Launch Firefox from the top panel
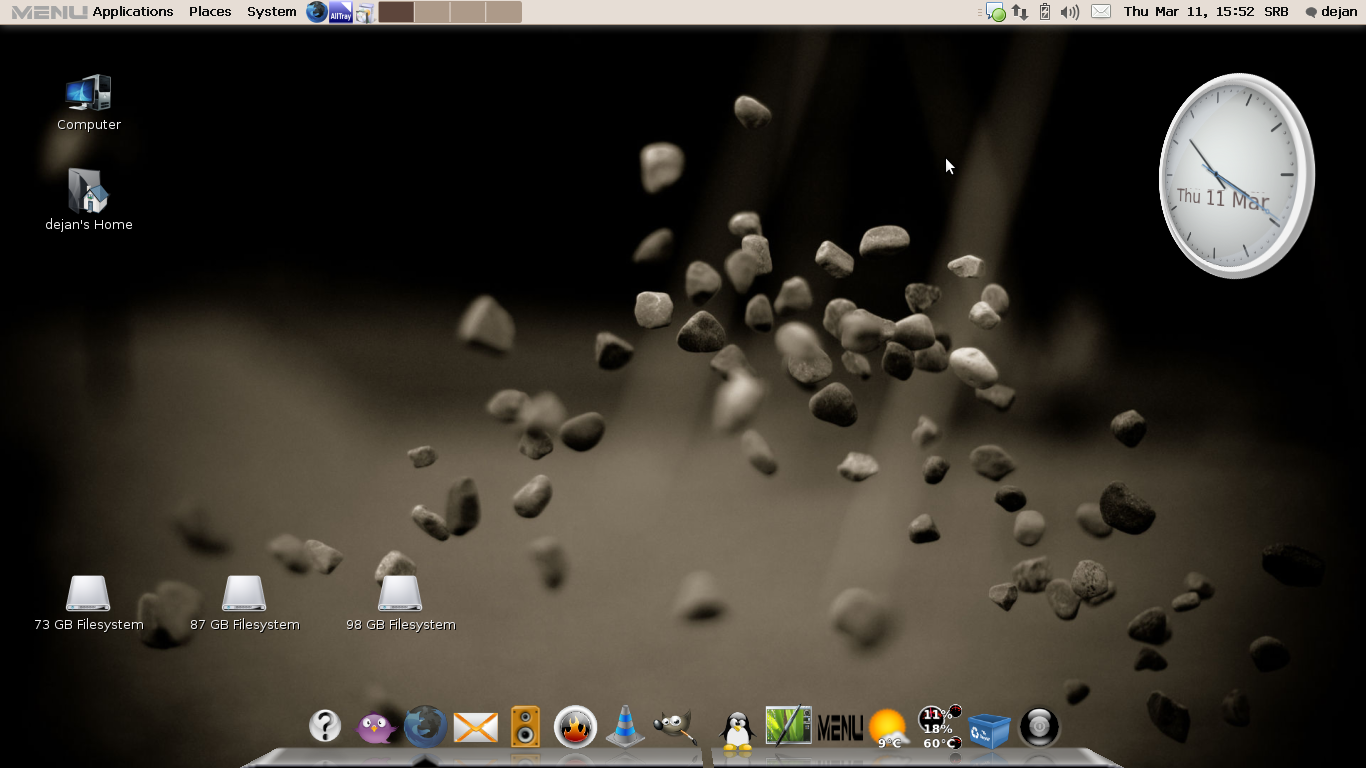1366x768 pixels. 317,12
